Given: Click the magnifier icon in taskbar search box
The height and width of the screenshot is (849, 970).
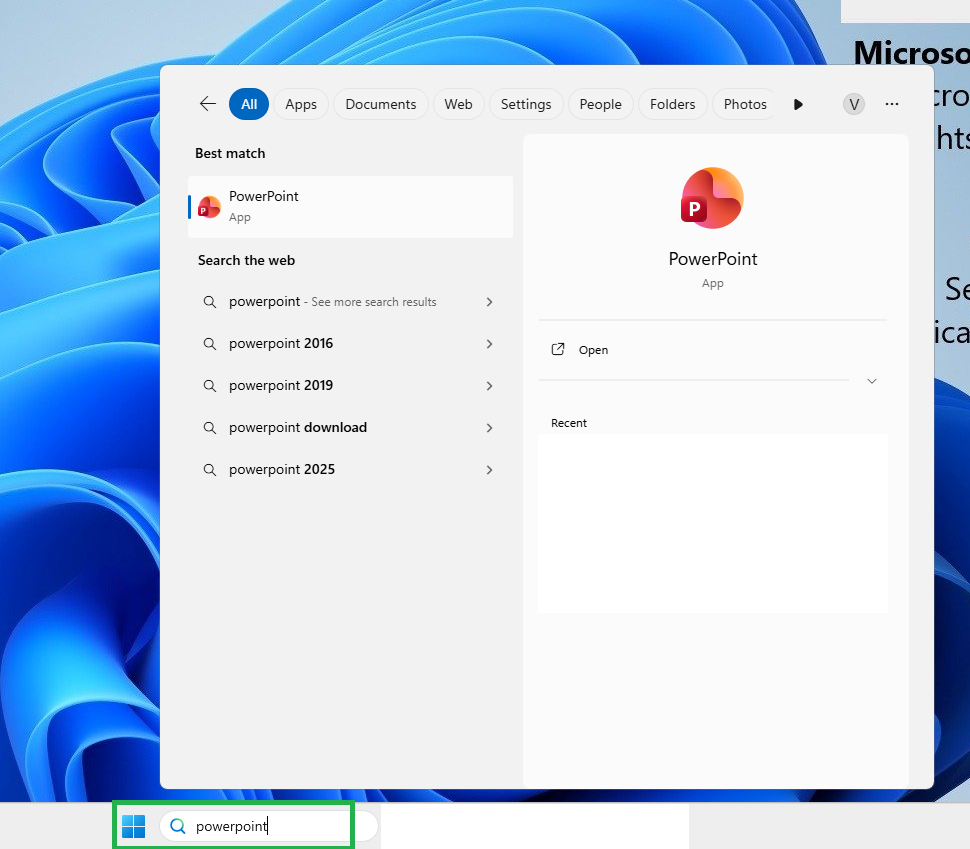Looking at the screenshot, I should tap(178, 826).
